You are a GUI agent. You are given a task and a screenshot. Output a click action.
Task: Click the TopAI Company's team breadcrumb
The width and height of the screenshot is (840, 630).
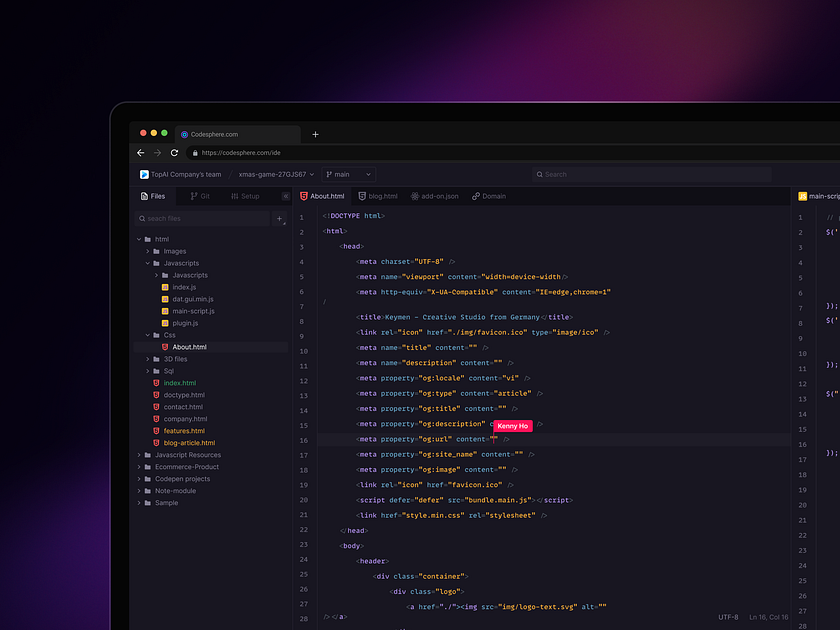186,175
